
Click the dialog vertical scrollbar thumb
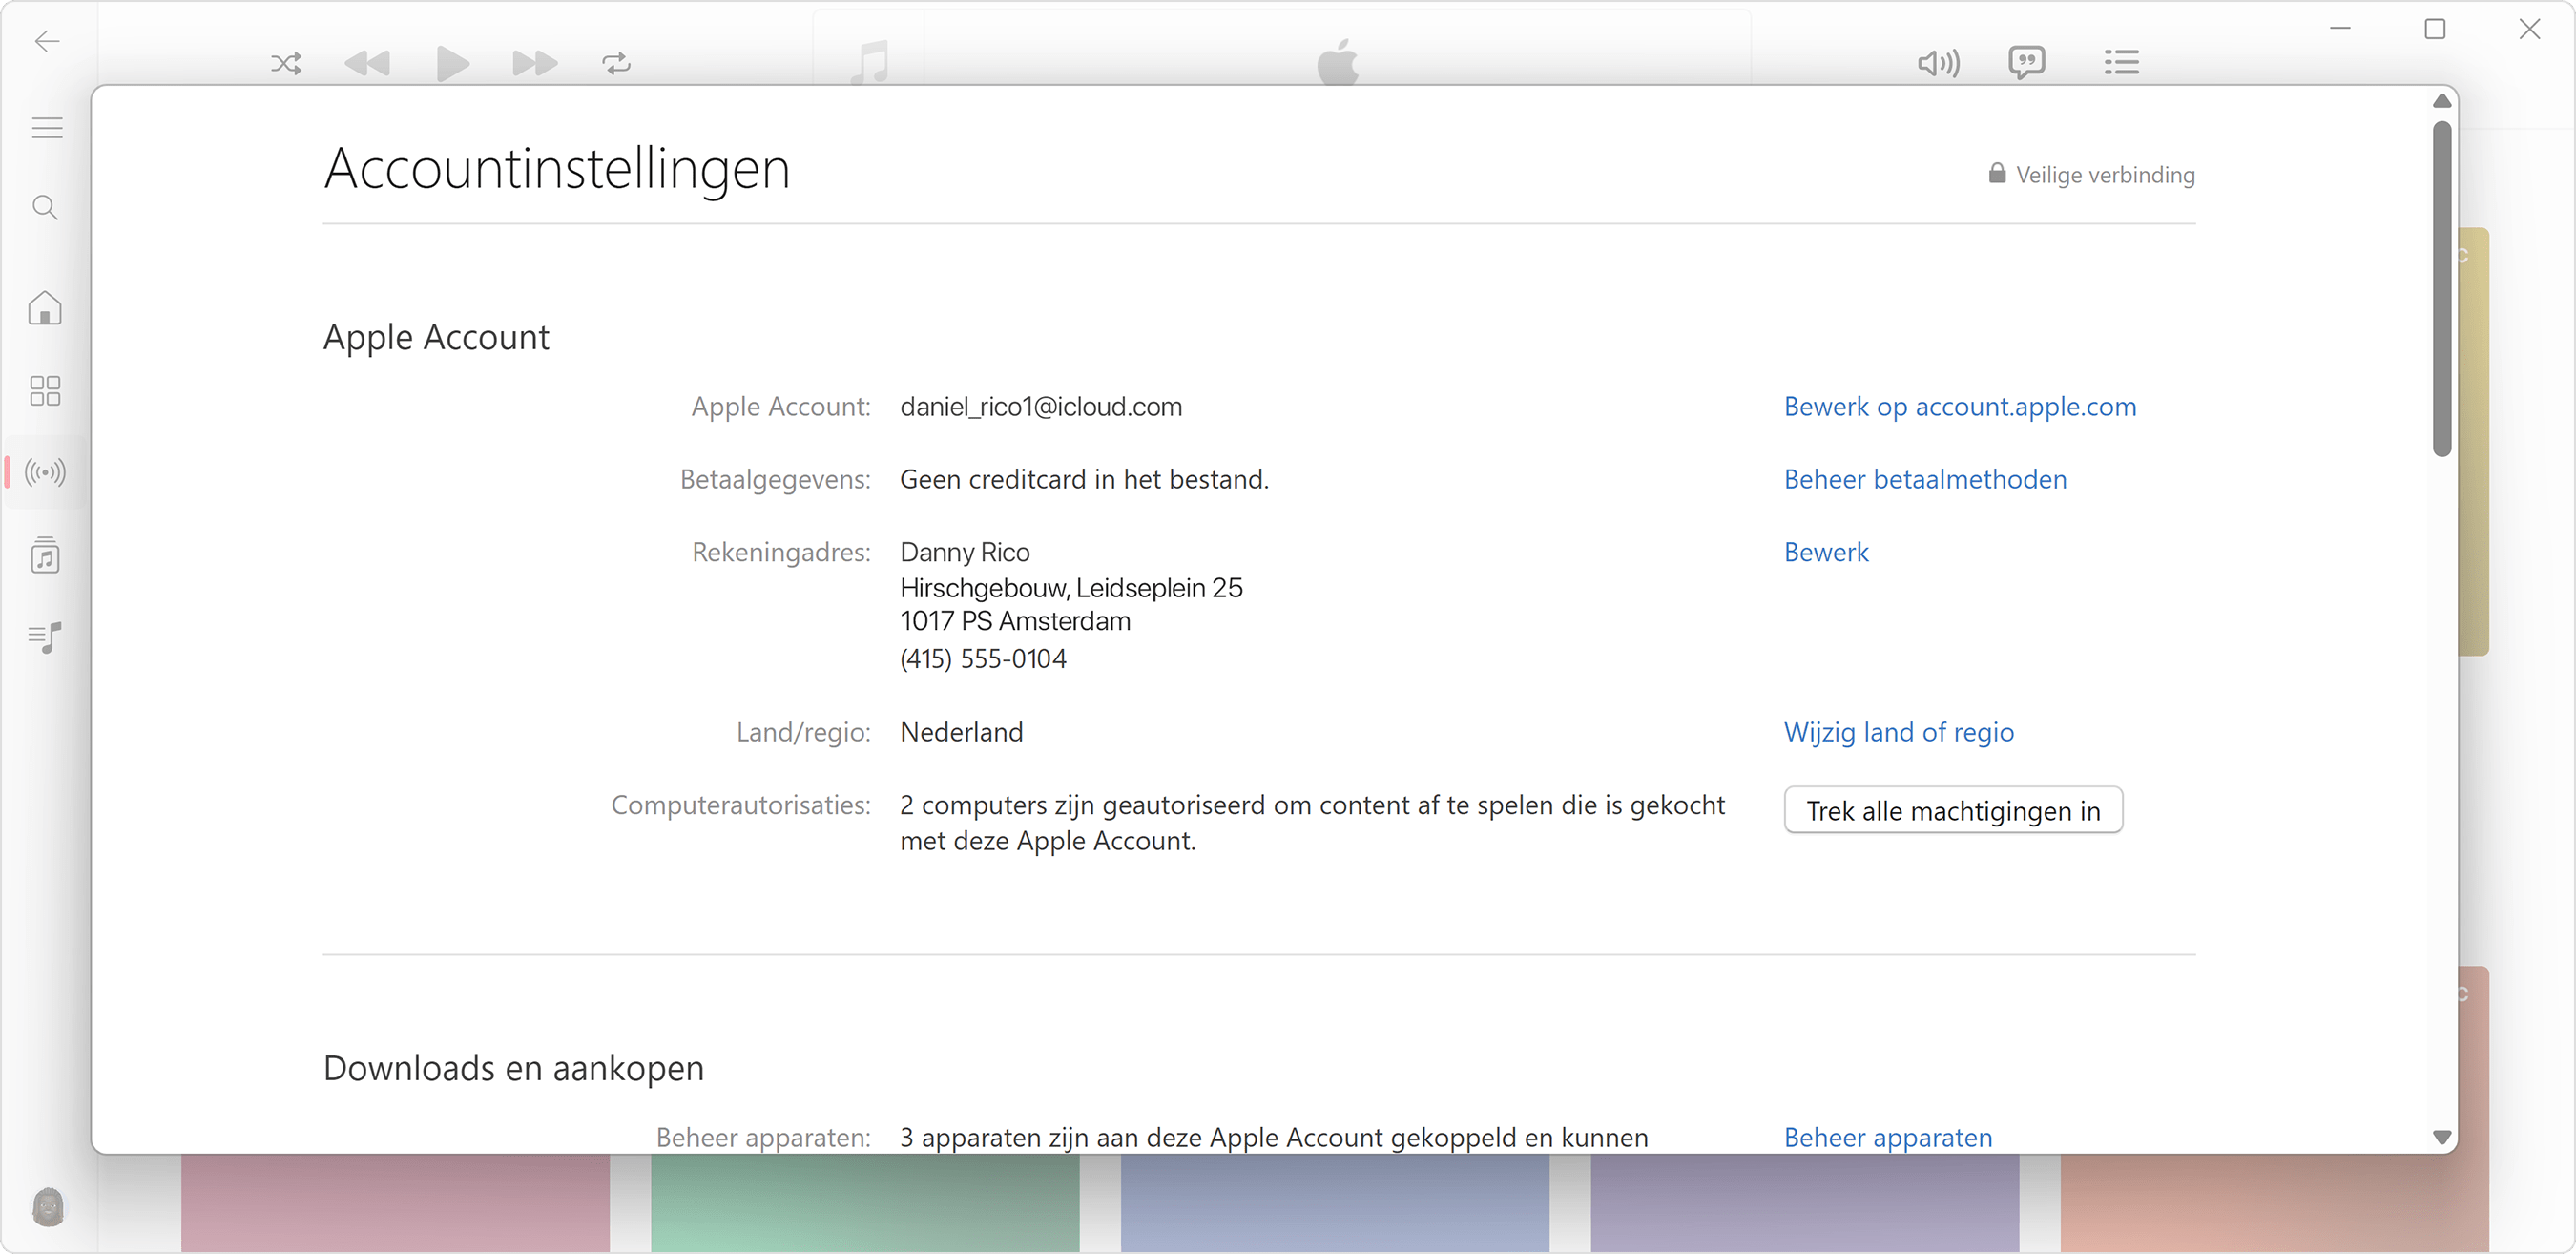(x=2442, y=289)
